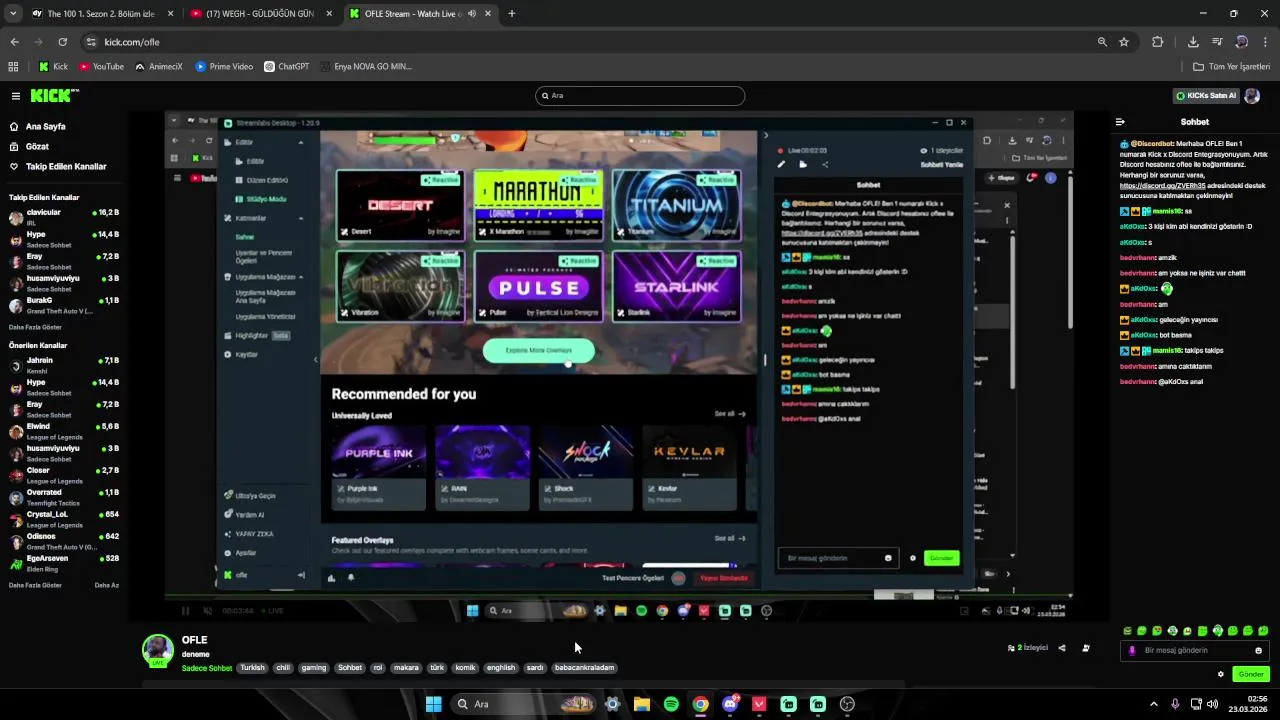Open Tüm Yer İşaretleri bookmarks folder
The image size is (1280, 720).
click(1232, 67)
